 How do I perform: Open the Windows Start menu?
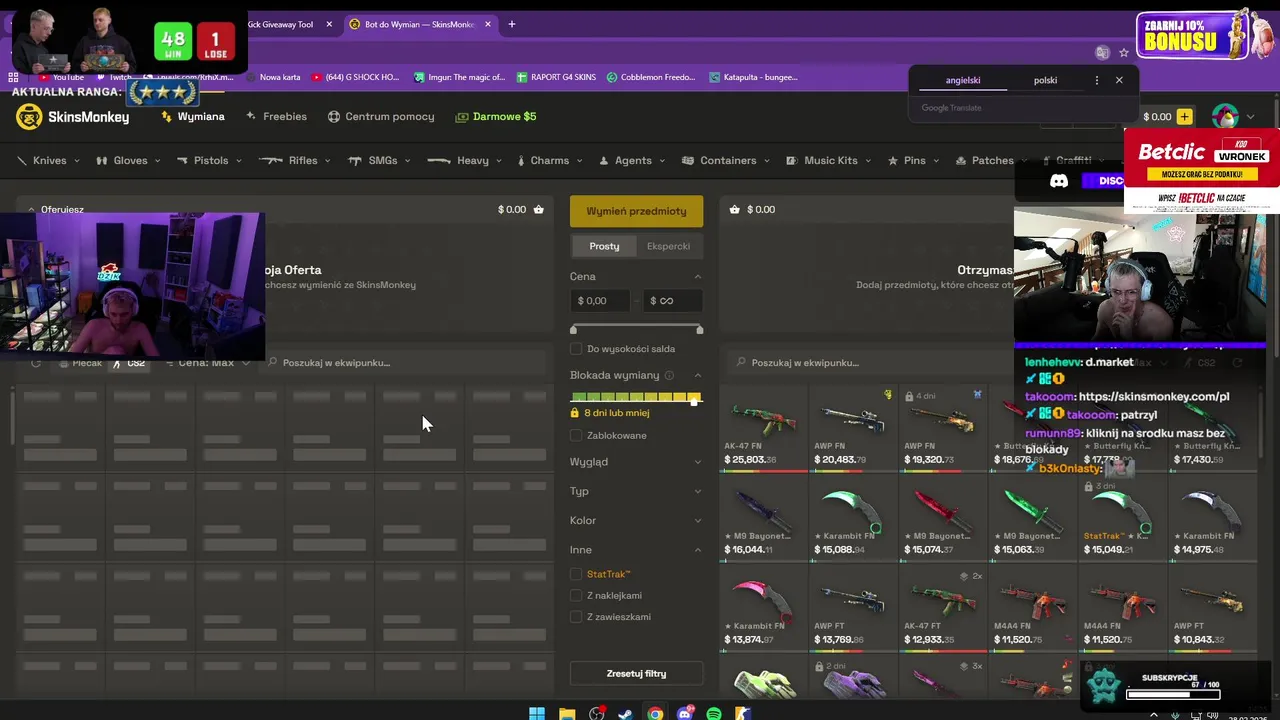coord(537,713)
